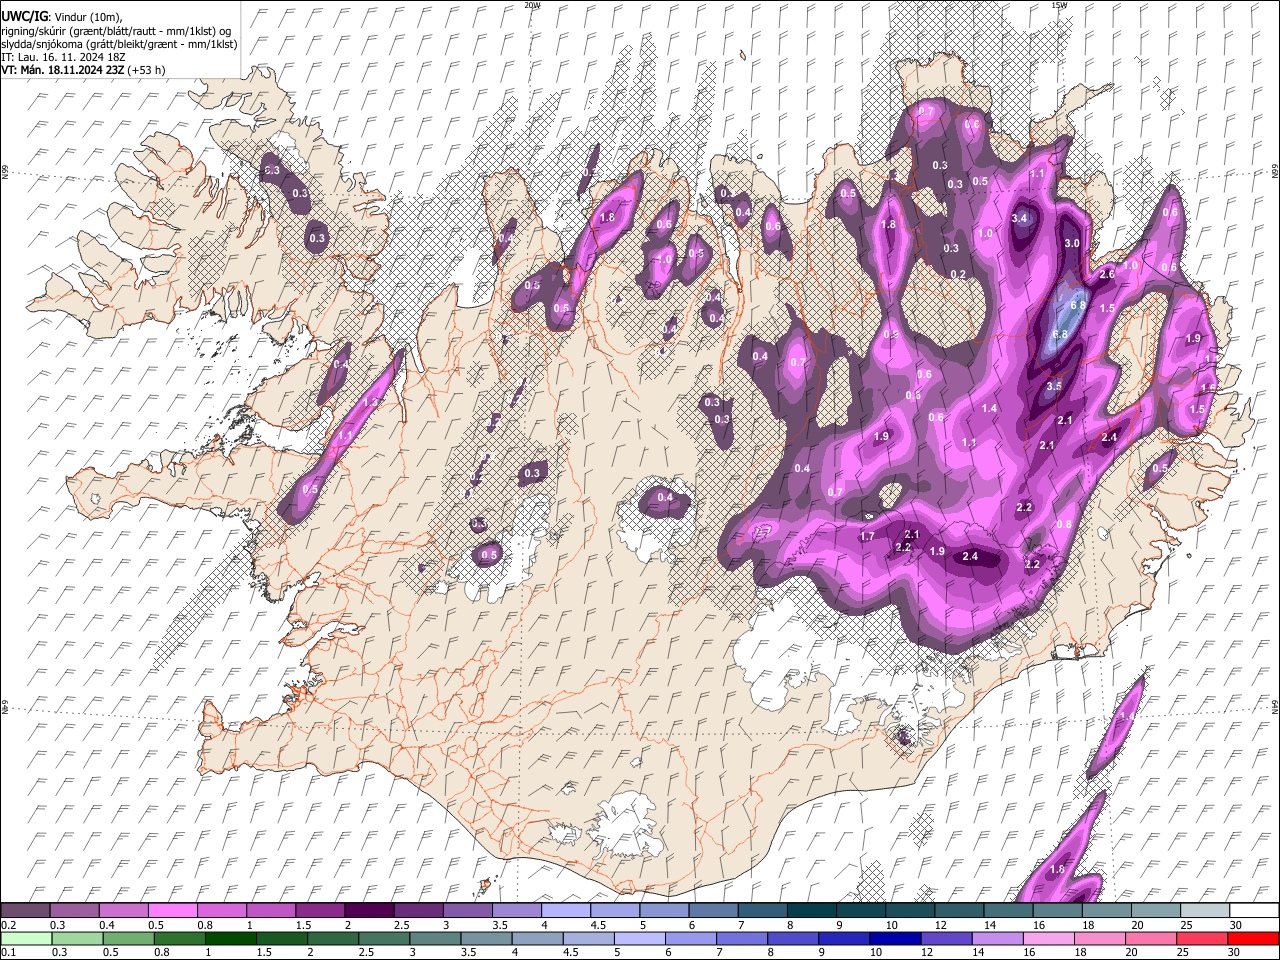Select the bright red swatch after lower-row 30
This screenshot has width=1280, height=960.
click(x=1254, y=938)
